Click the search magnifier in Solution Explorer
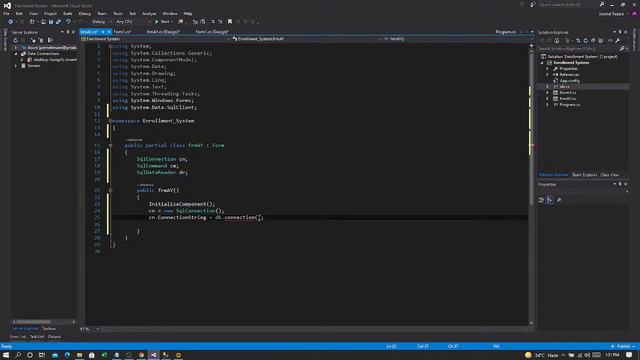Image resolution: width=640 pixels, height=360 pixels. point(622,49)
